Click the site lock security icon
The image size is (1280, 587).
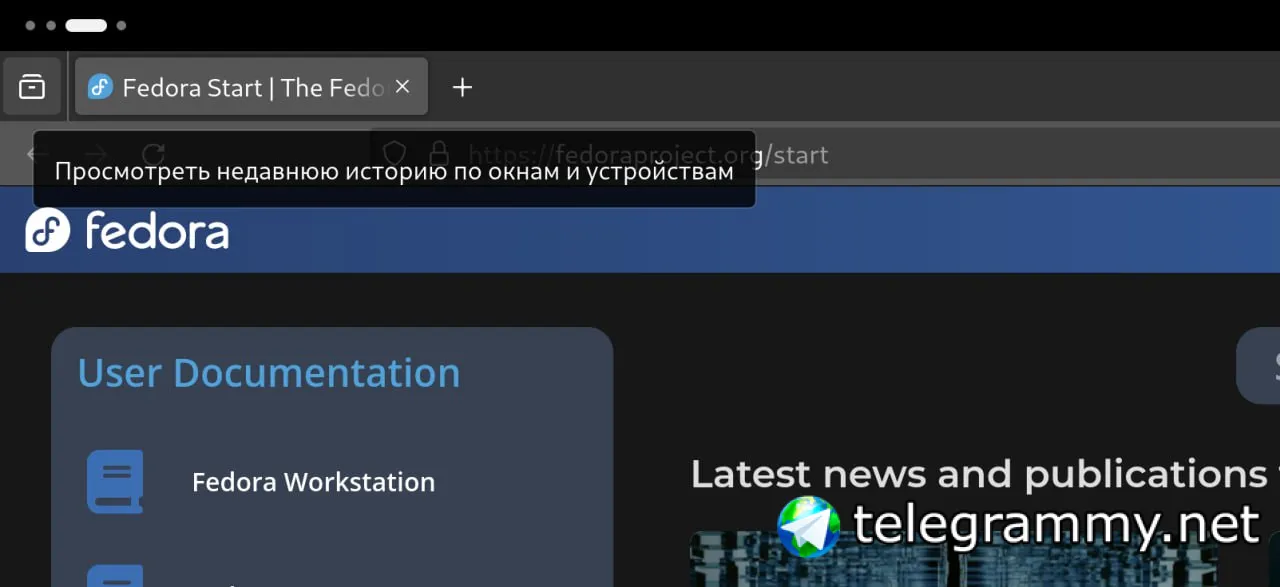click(x=438, y=154)
